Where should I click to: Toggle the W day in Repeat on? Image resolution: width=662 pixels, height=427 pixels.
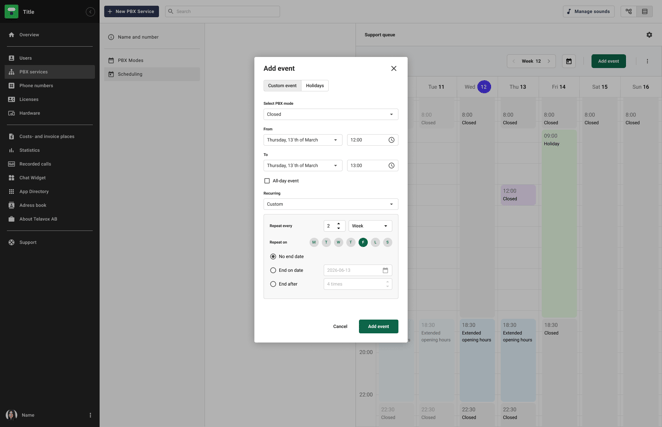[x=338, y=242]
